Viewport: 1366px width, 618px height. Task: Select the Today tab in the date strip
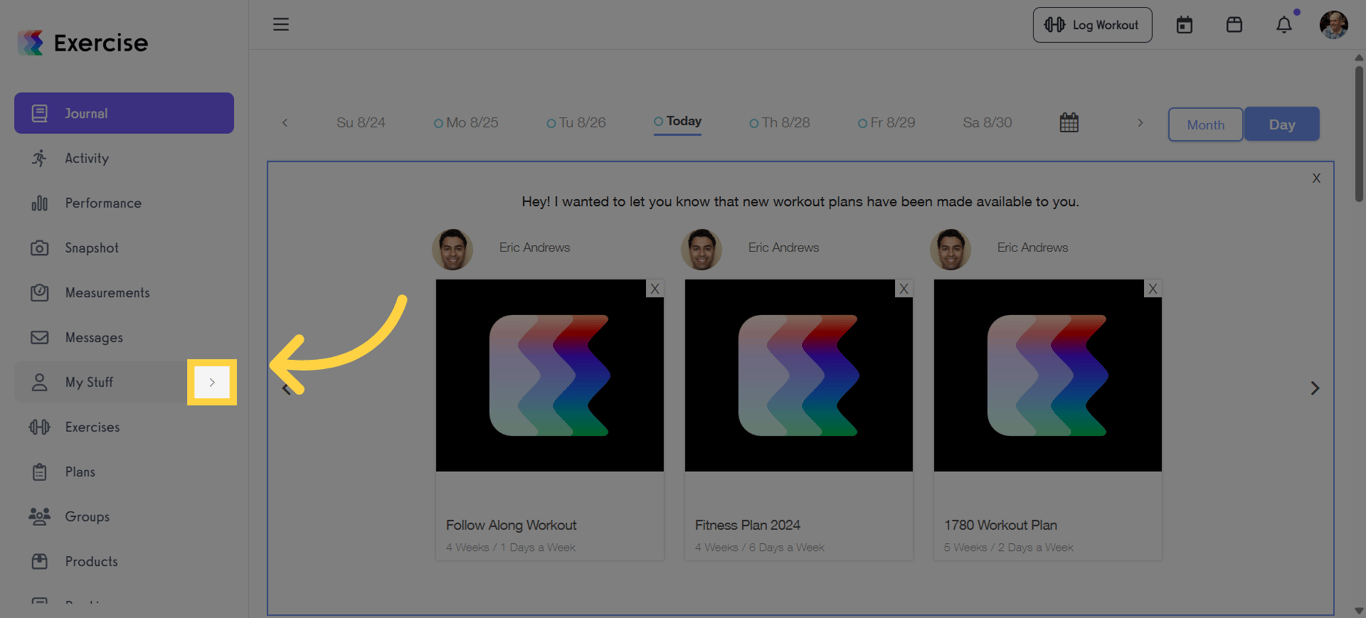(677, 121)
